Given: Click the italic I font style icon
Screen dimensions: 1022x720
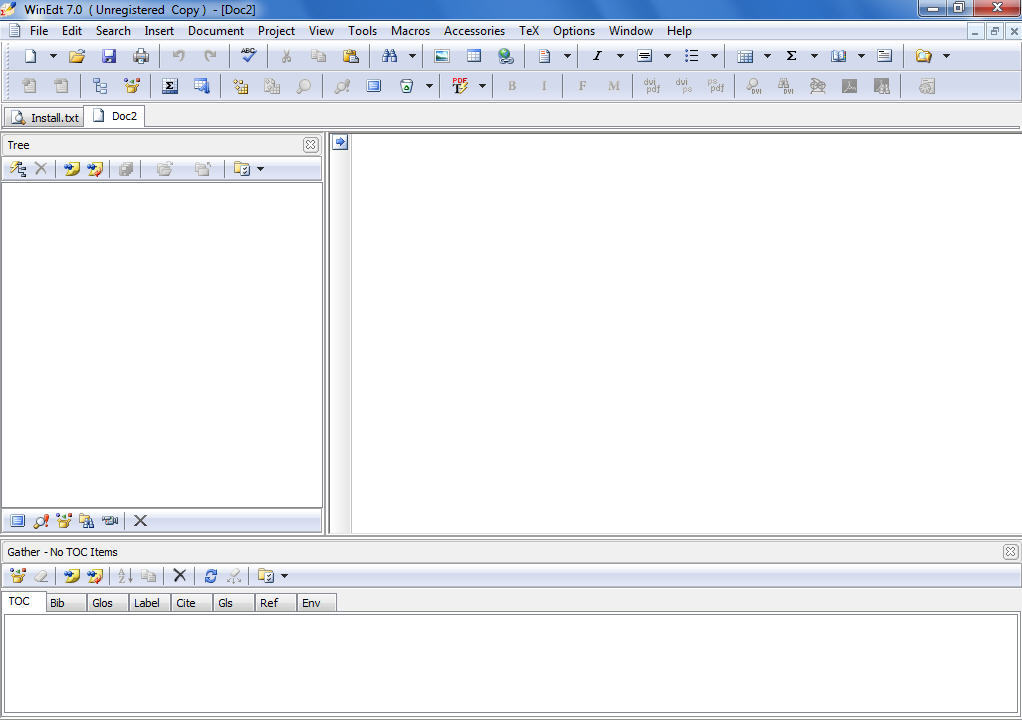Looking at the screenshot, I should coord(597,56).
